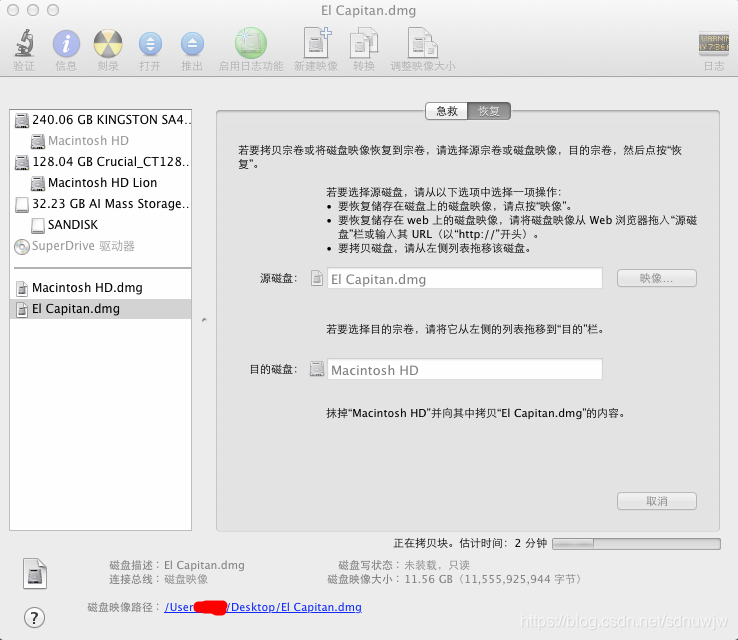Click the Verify (验证) microscope icon
Image resolution: width=738 pixels, height=640 pixels.
24,43
